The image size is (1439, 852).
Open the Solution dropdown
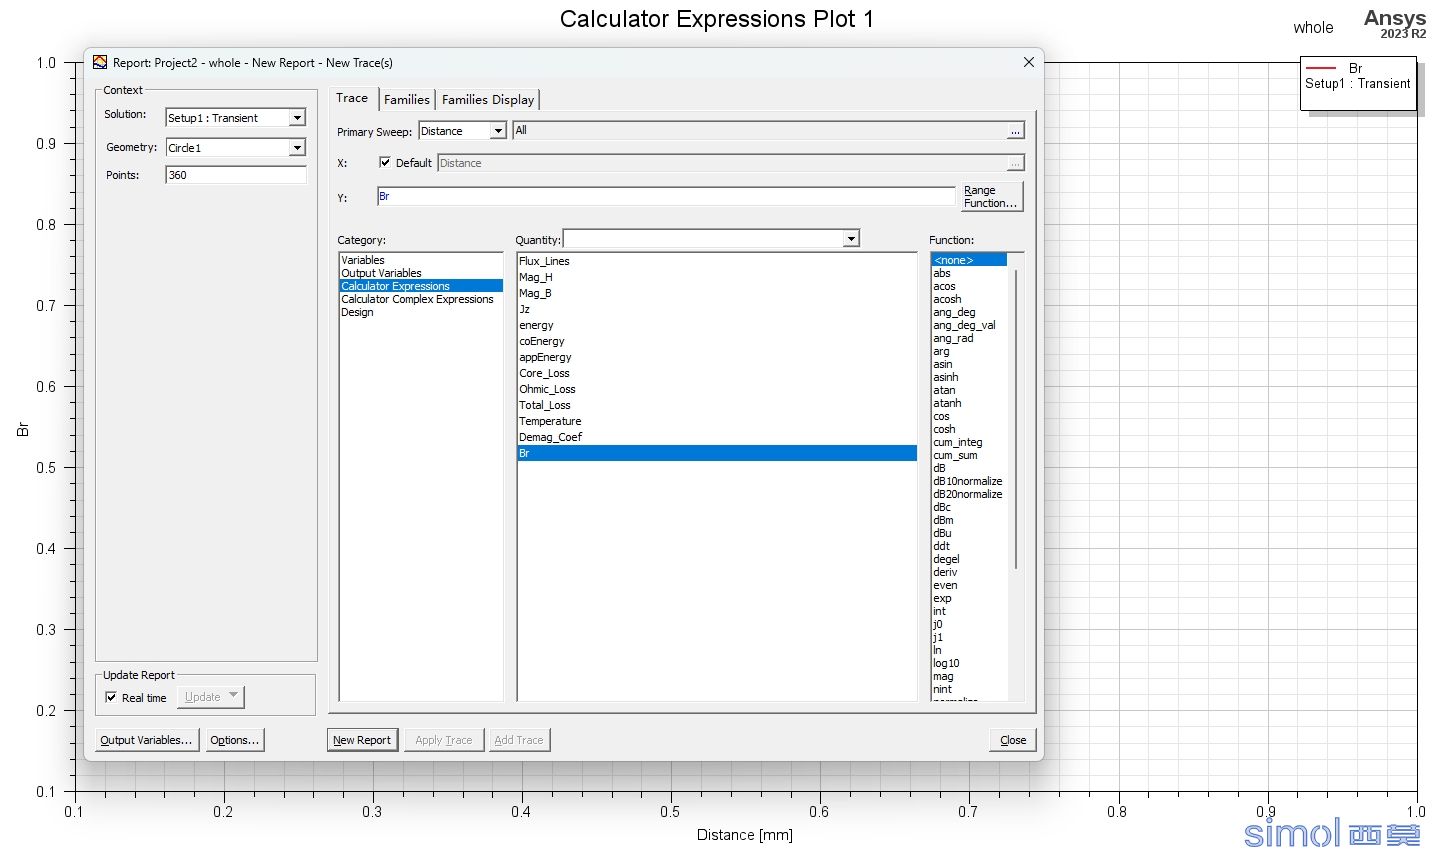tap(297, 118)
